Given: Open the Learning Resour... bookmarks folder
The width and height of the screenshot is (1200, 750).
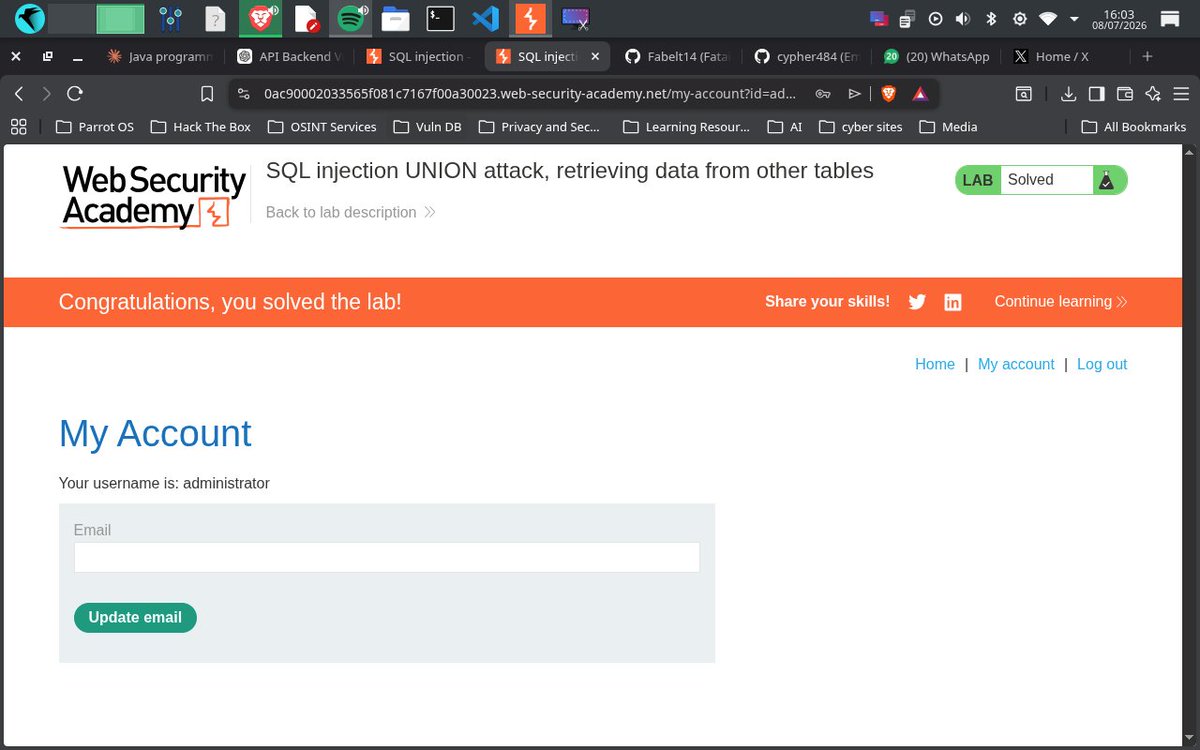Looking at the screenshot, I should (x=686, y=127).
